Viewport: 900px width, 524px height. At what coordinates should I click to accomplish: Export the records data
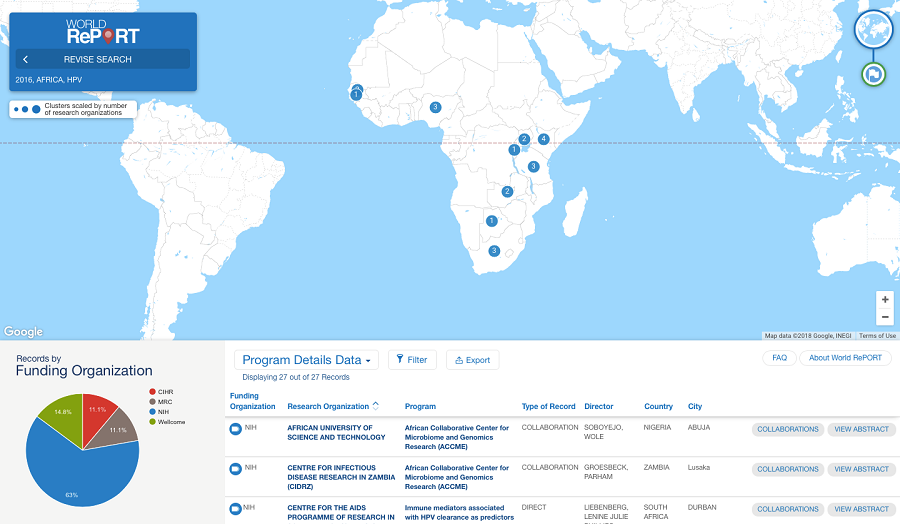pyautogui.click(x=472, y=360)
